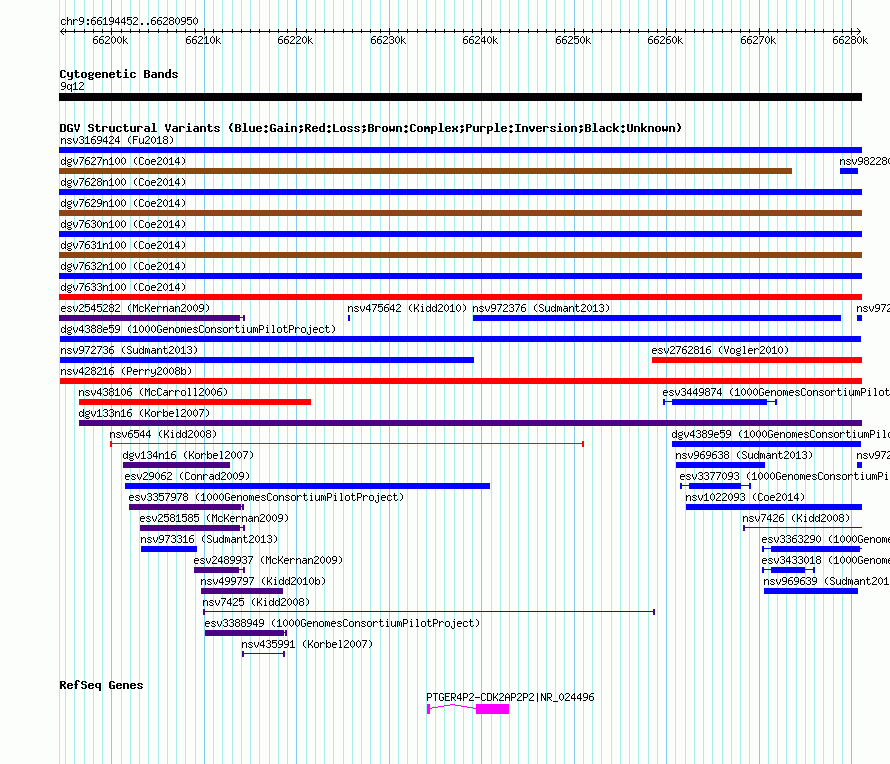Click the esv3449874 variant label
The height and width of the screenshot is (764, 890).
[x=776, y=392]
